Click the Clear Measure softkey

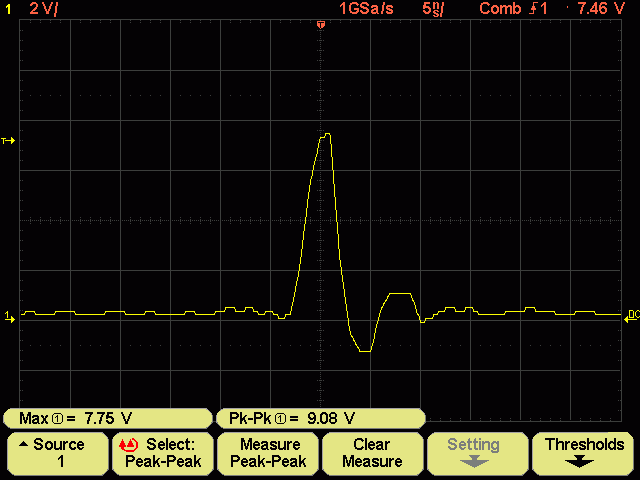coord(372,453)
